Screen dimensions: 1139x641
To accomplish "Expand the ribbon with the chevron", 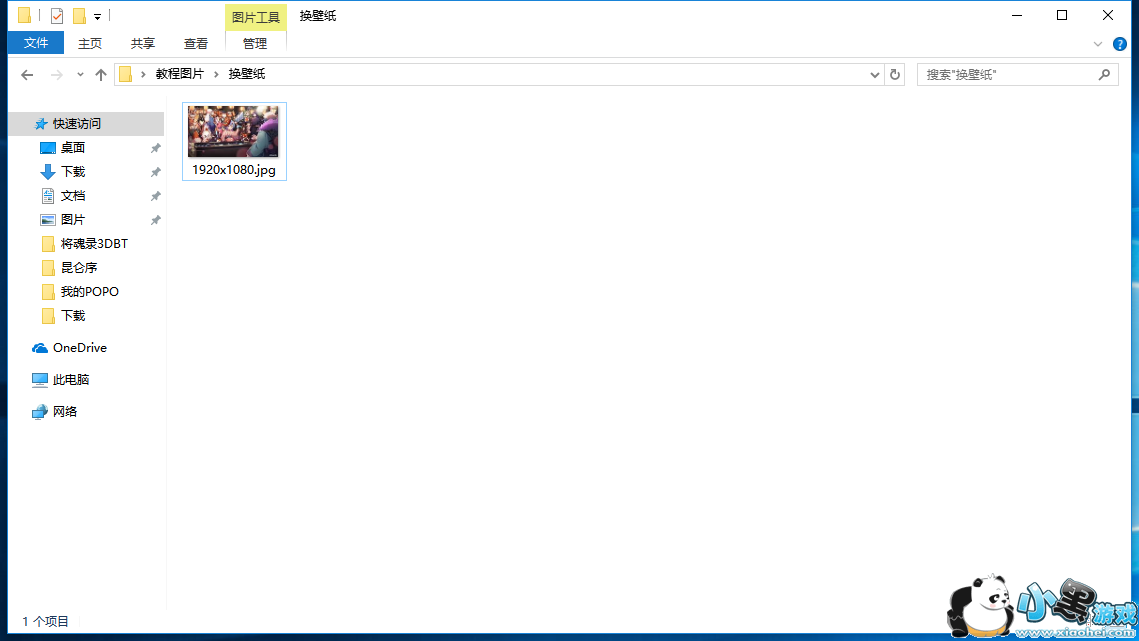I will 1098,44.
